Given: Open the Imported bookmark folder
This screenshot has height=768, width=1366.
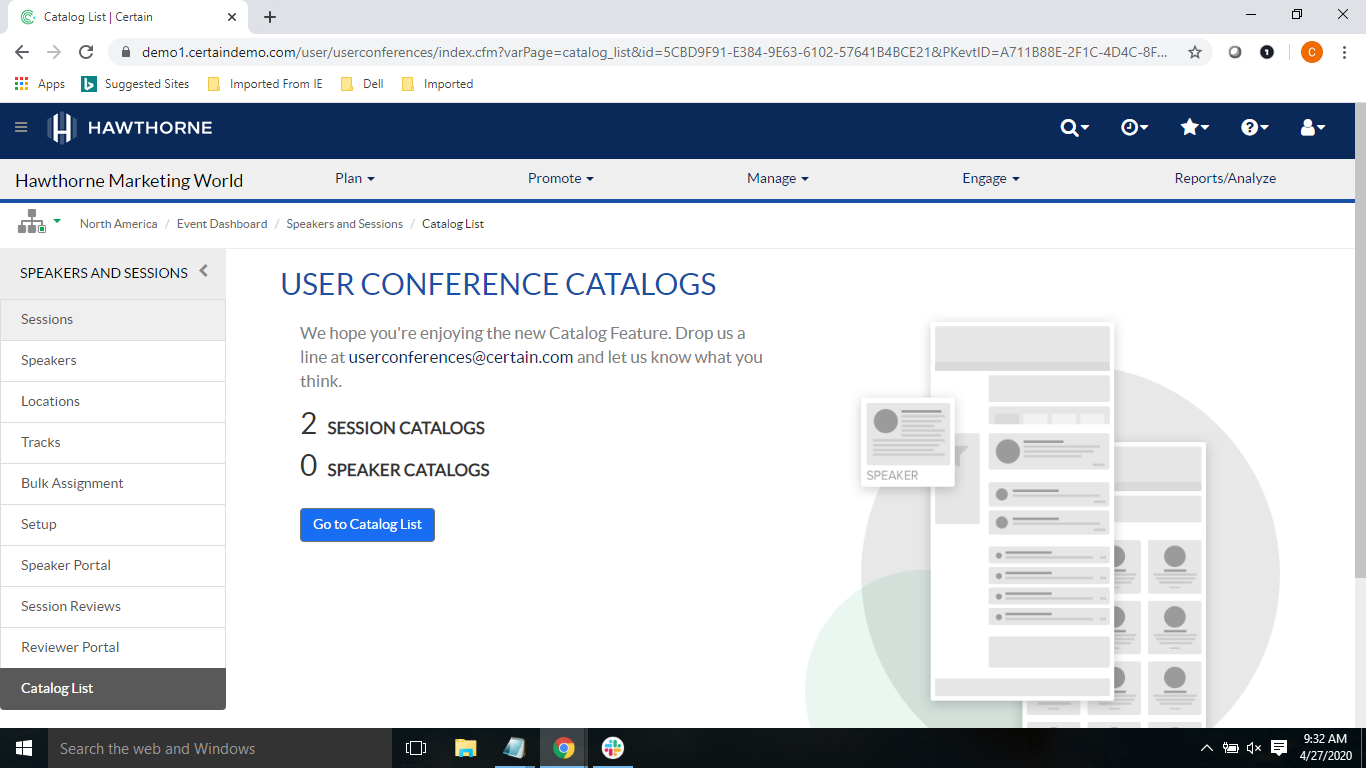Looking at the screenshot, I should 437,84.
